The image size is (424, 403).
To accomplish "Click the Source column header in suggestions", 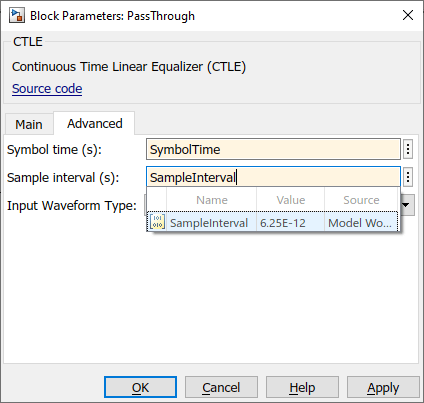I will pyautogui.click(x=361, y=200).
